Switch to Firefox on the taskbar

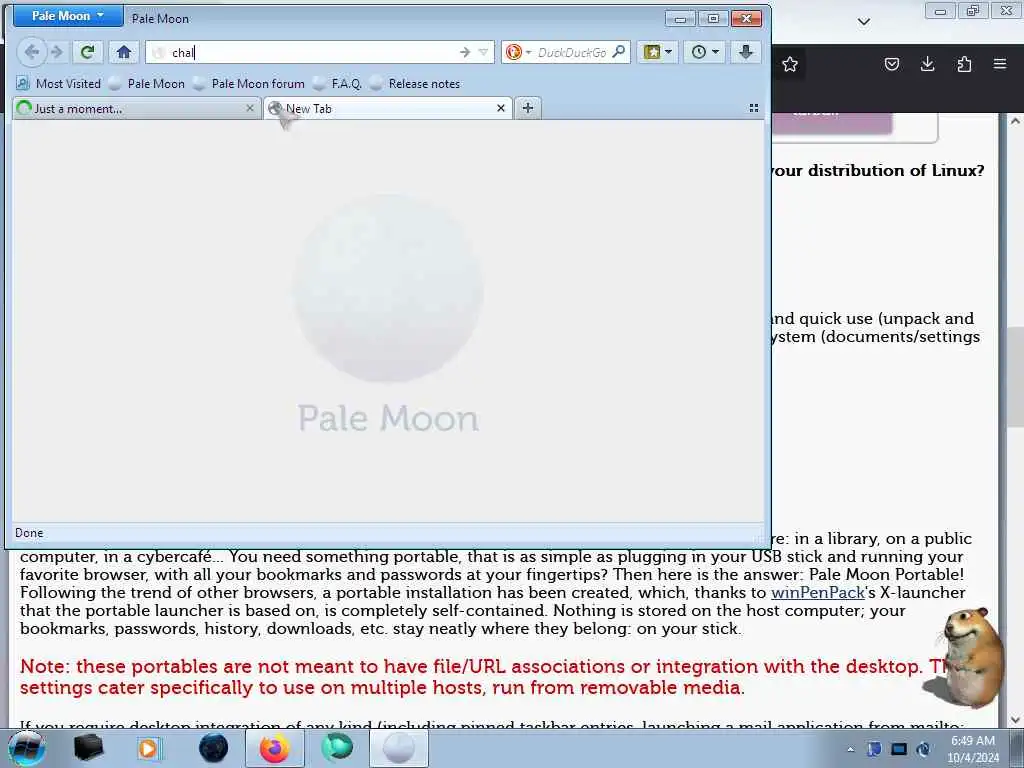275,748
